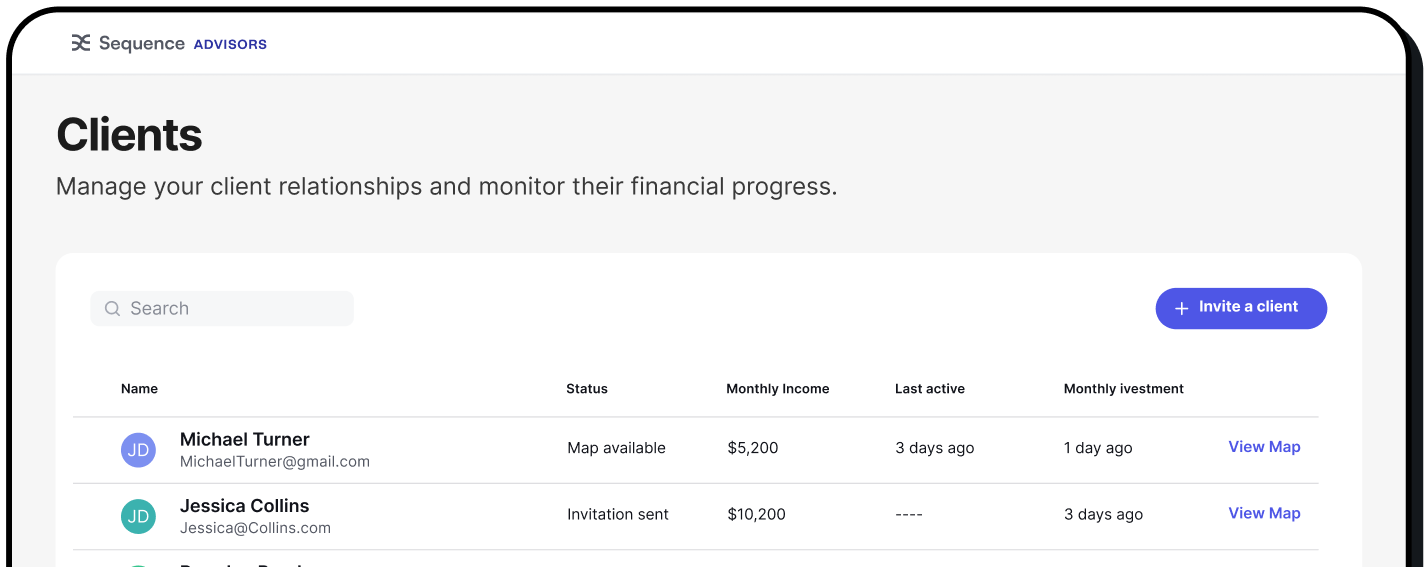Viewport: 1428px width, 567px height.
Task: Click Jessica Collins' avatar icon
Action: [138, 516]
